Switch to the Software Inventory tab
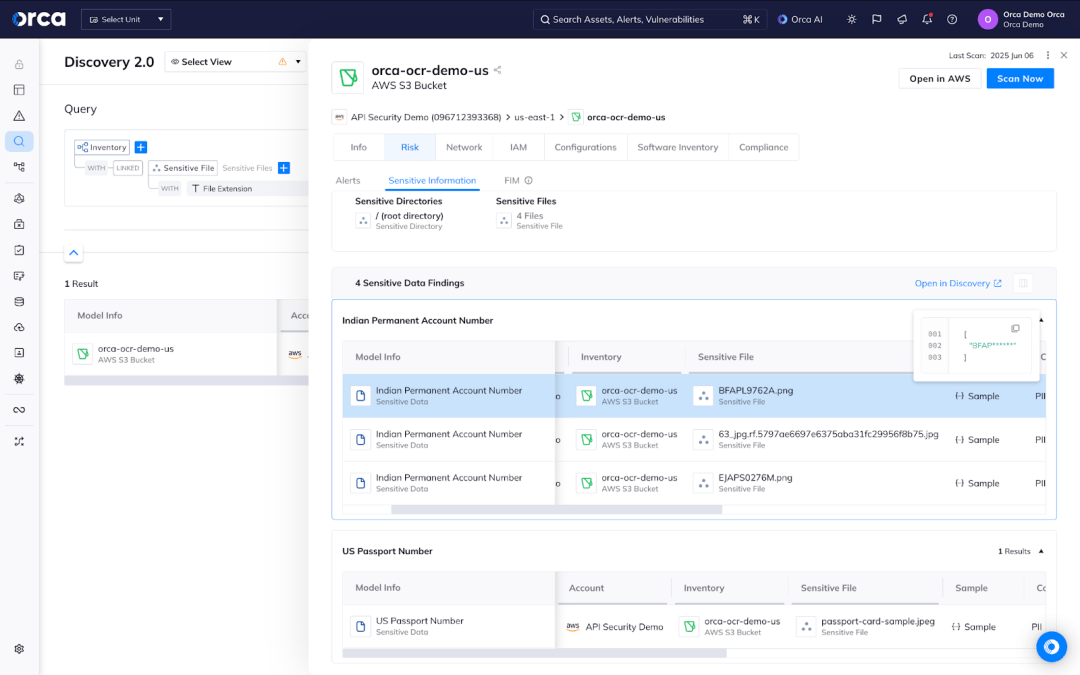Screen dimensions: 1080x675 tap(678, 147)
